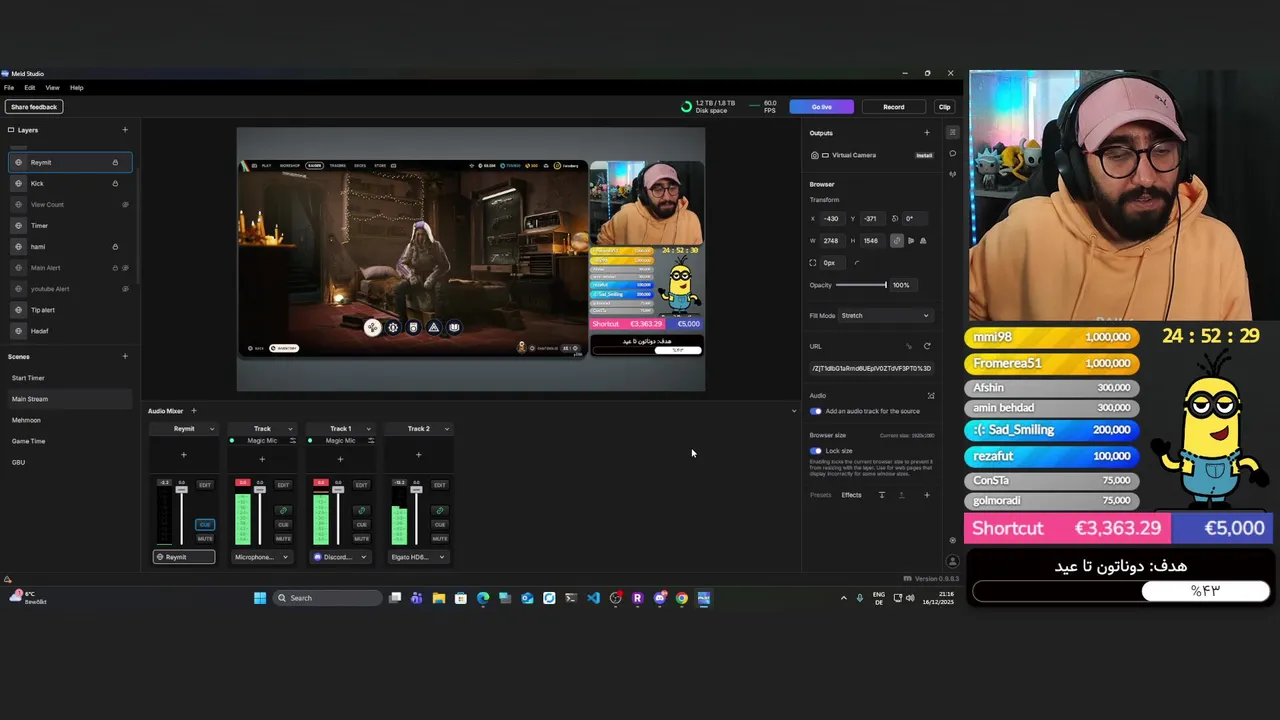The height and width of the screenshot is (720, 1280).
Task: Show the hidden Main Alert layer
Action: coord(125,267)
